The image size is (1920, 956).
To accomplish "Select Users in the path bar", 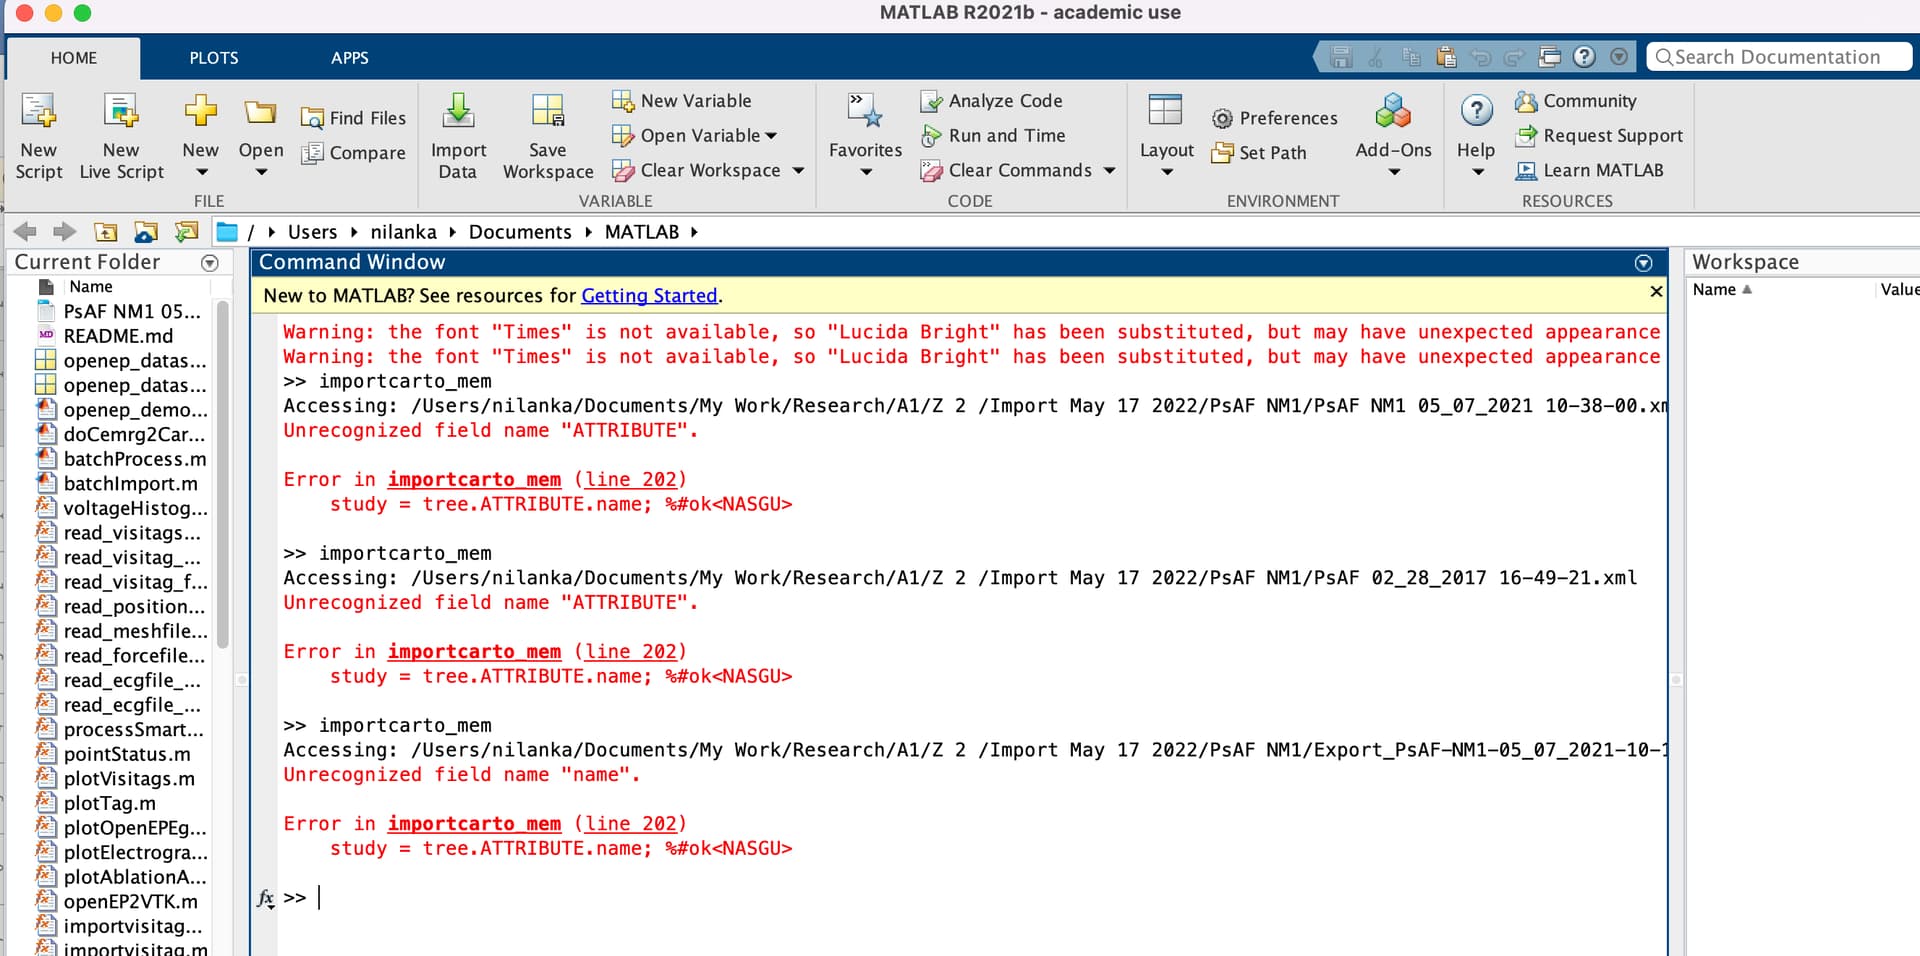I will pyautogui.click(x=312, y=232).
